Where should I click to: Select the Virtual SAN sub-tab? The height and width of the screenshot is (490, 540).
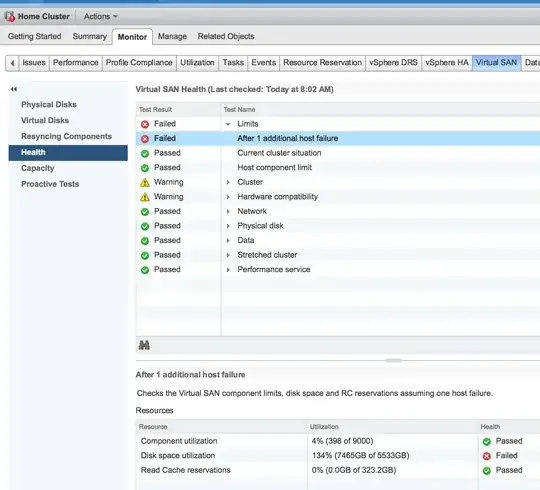coord(496,63)
